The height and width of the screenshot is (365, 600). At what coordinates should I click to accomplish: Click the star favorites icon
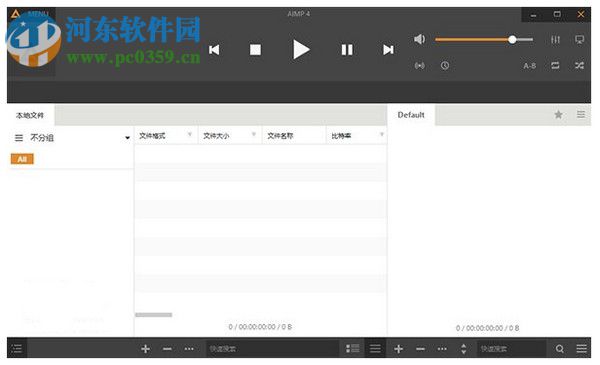tap(558, 114)
